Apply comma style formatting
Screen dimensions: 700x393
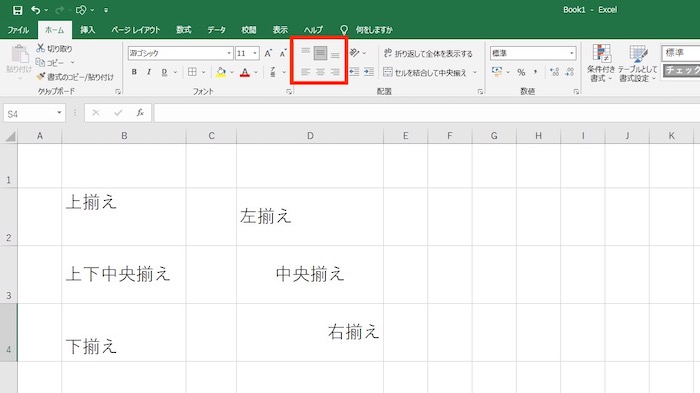pyautogui.click(x=535, y=72)
